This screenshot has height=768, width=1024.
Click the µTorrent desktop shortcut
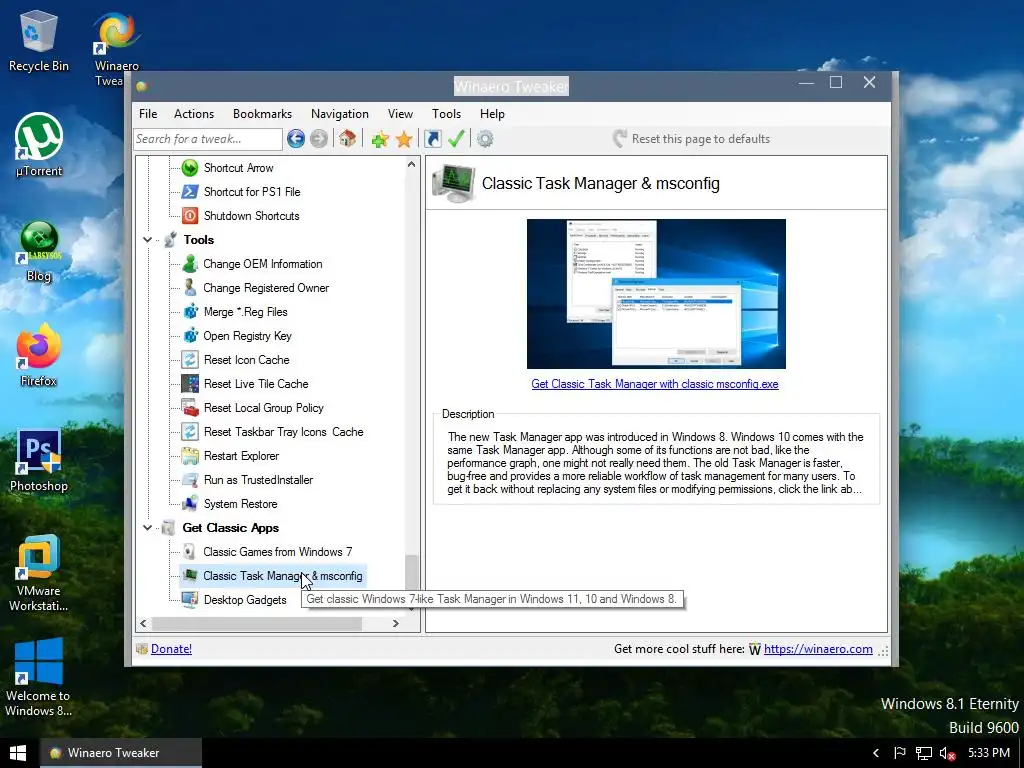point(39,145)
